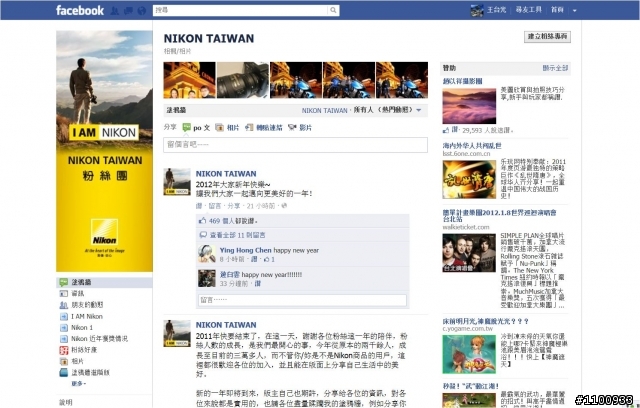Open Ying Hong Chen profile link
Image resolution: width=640 pixels, height=408 pixels.
tap(245, 250)
